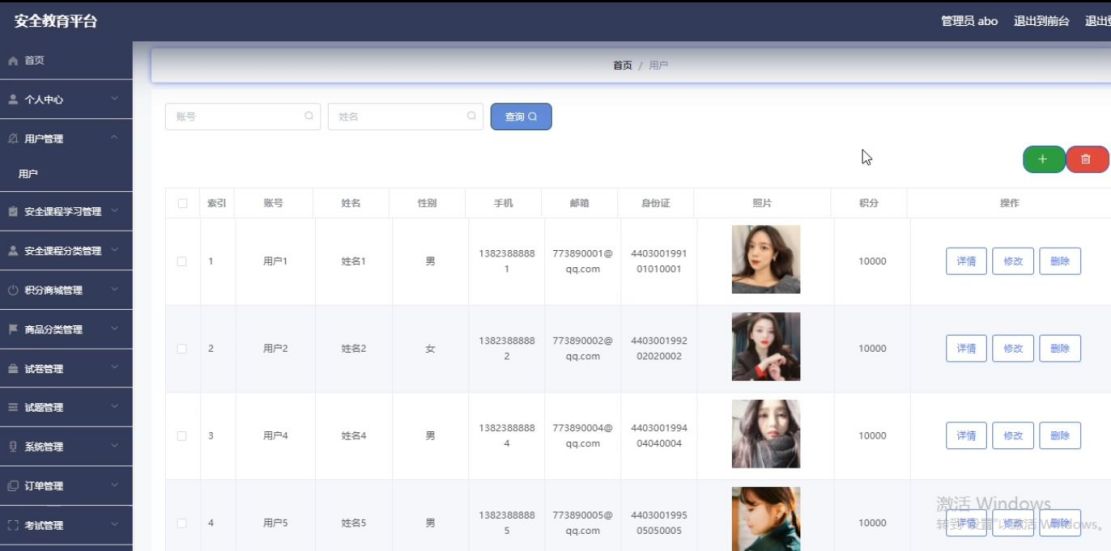Open the 系统管理 sidebar menu
Viewport: 1111px width, 551px height.
coord(66,447)
